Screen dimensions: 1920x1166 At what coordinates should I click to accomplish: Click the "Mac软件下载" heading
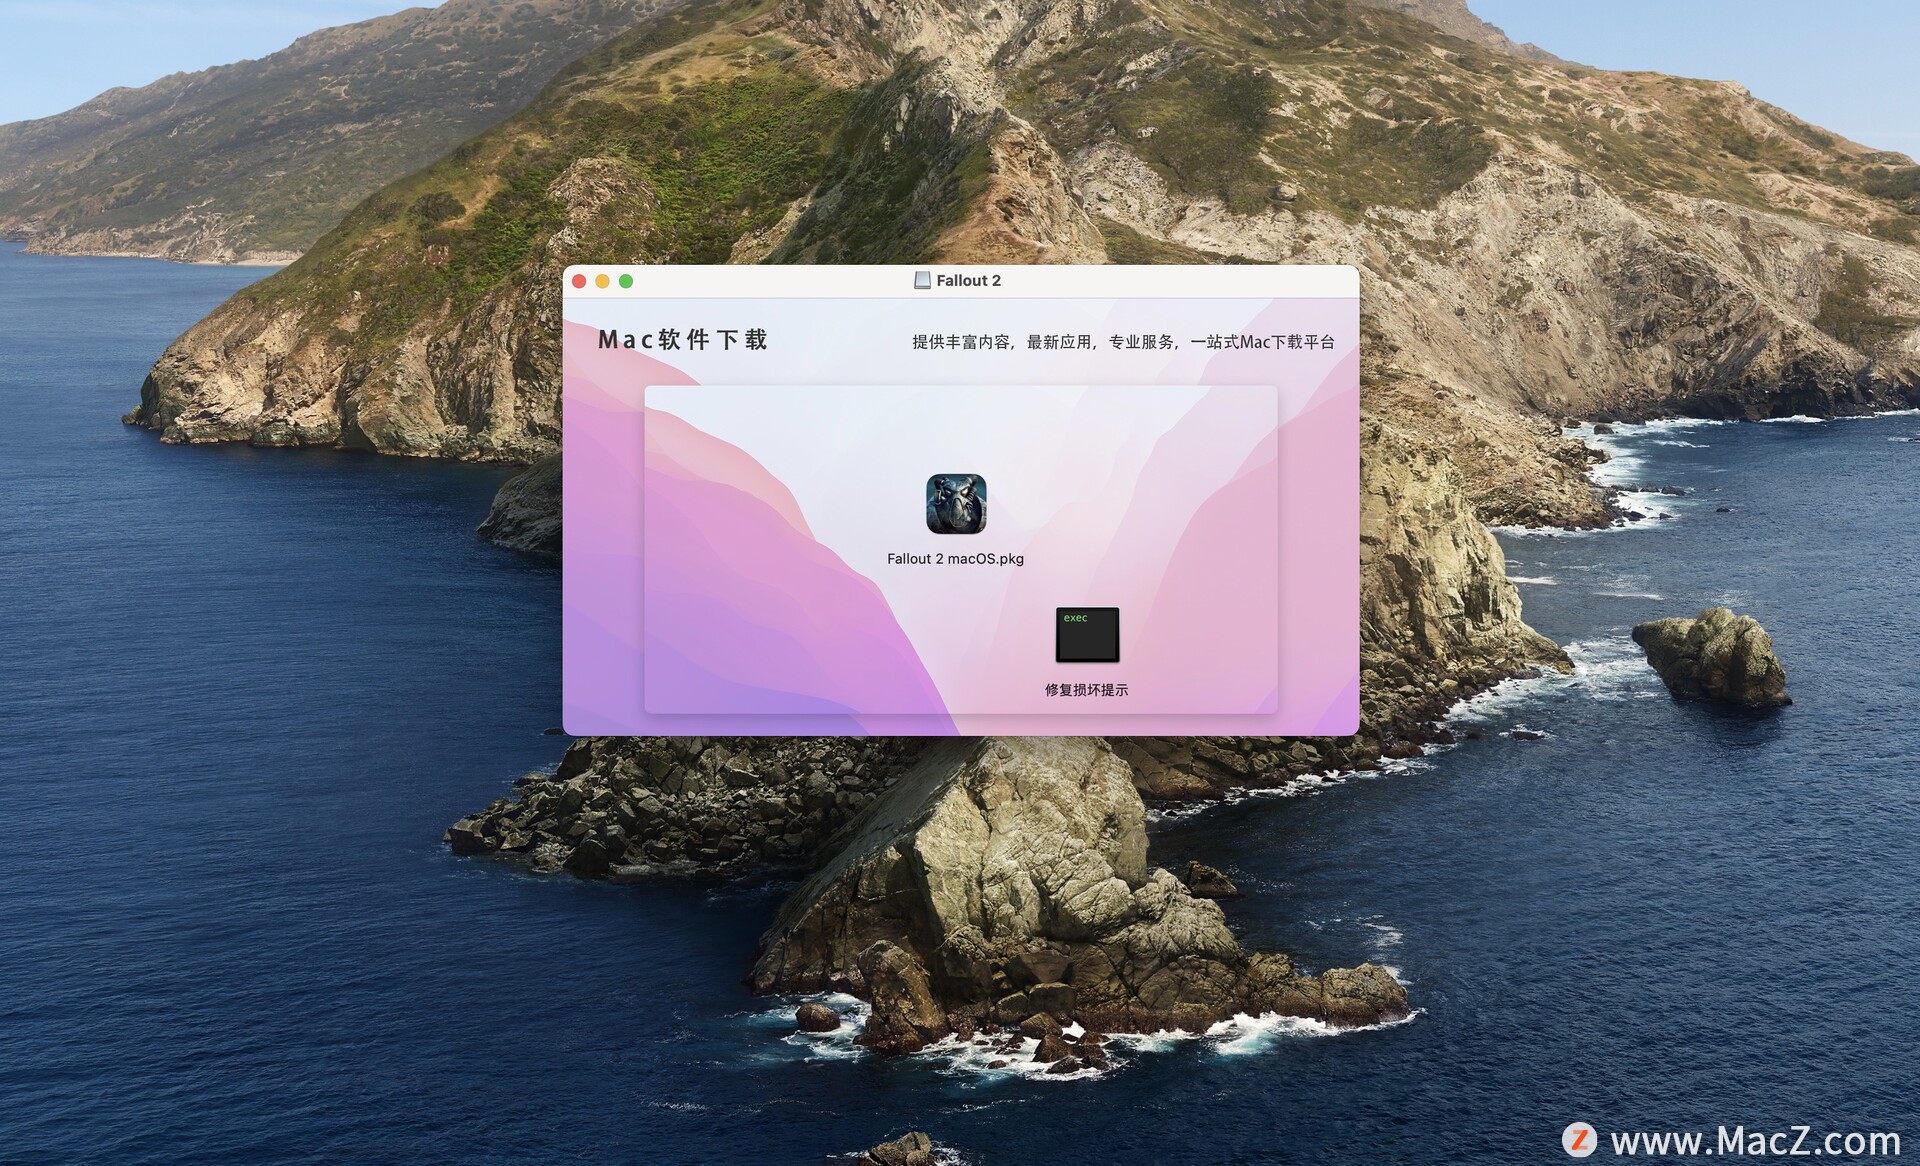pyautogui.click(x=683, y=340)
